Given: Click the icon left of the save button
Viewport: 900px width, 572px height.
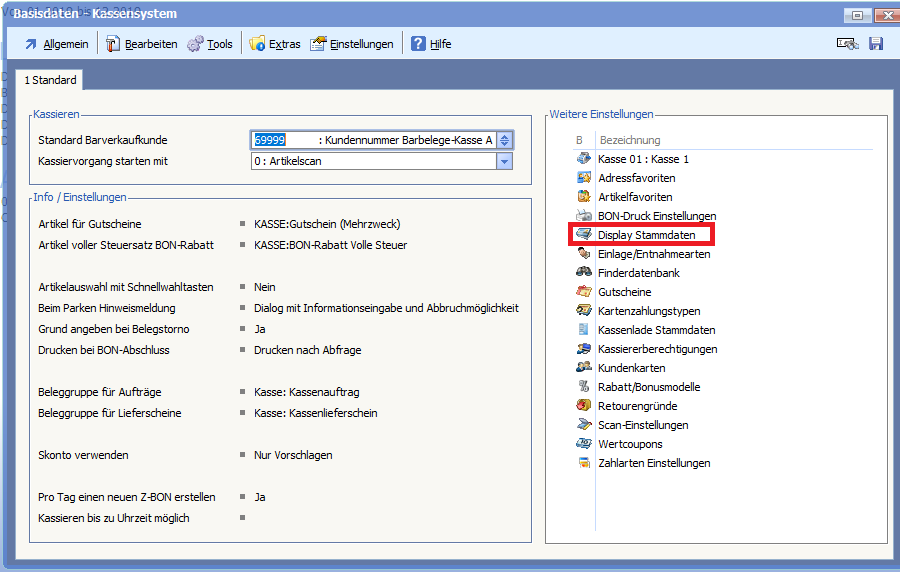Looking at the screenshot, I should coord(847,44).
